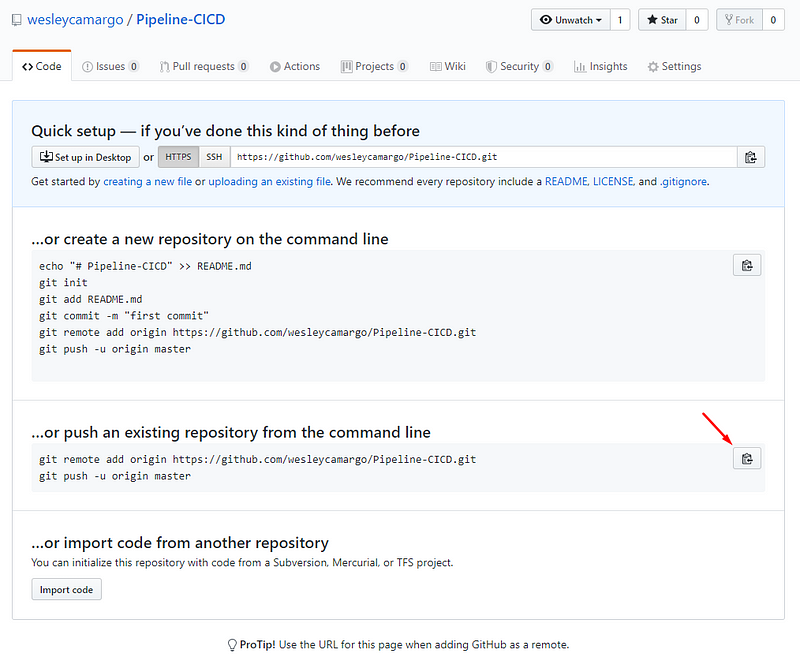The image size is (800, 656).
Task: Click the Fork button
Action: [x=738, y=20]
